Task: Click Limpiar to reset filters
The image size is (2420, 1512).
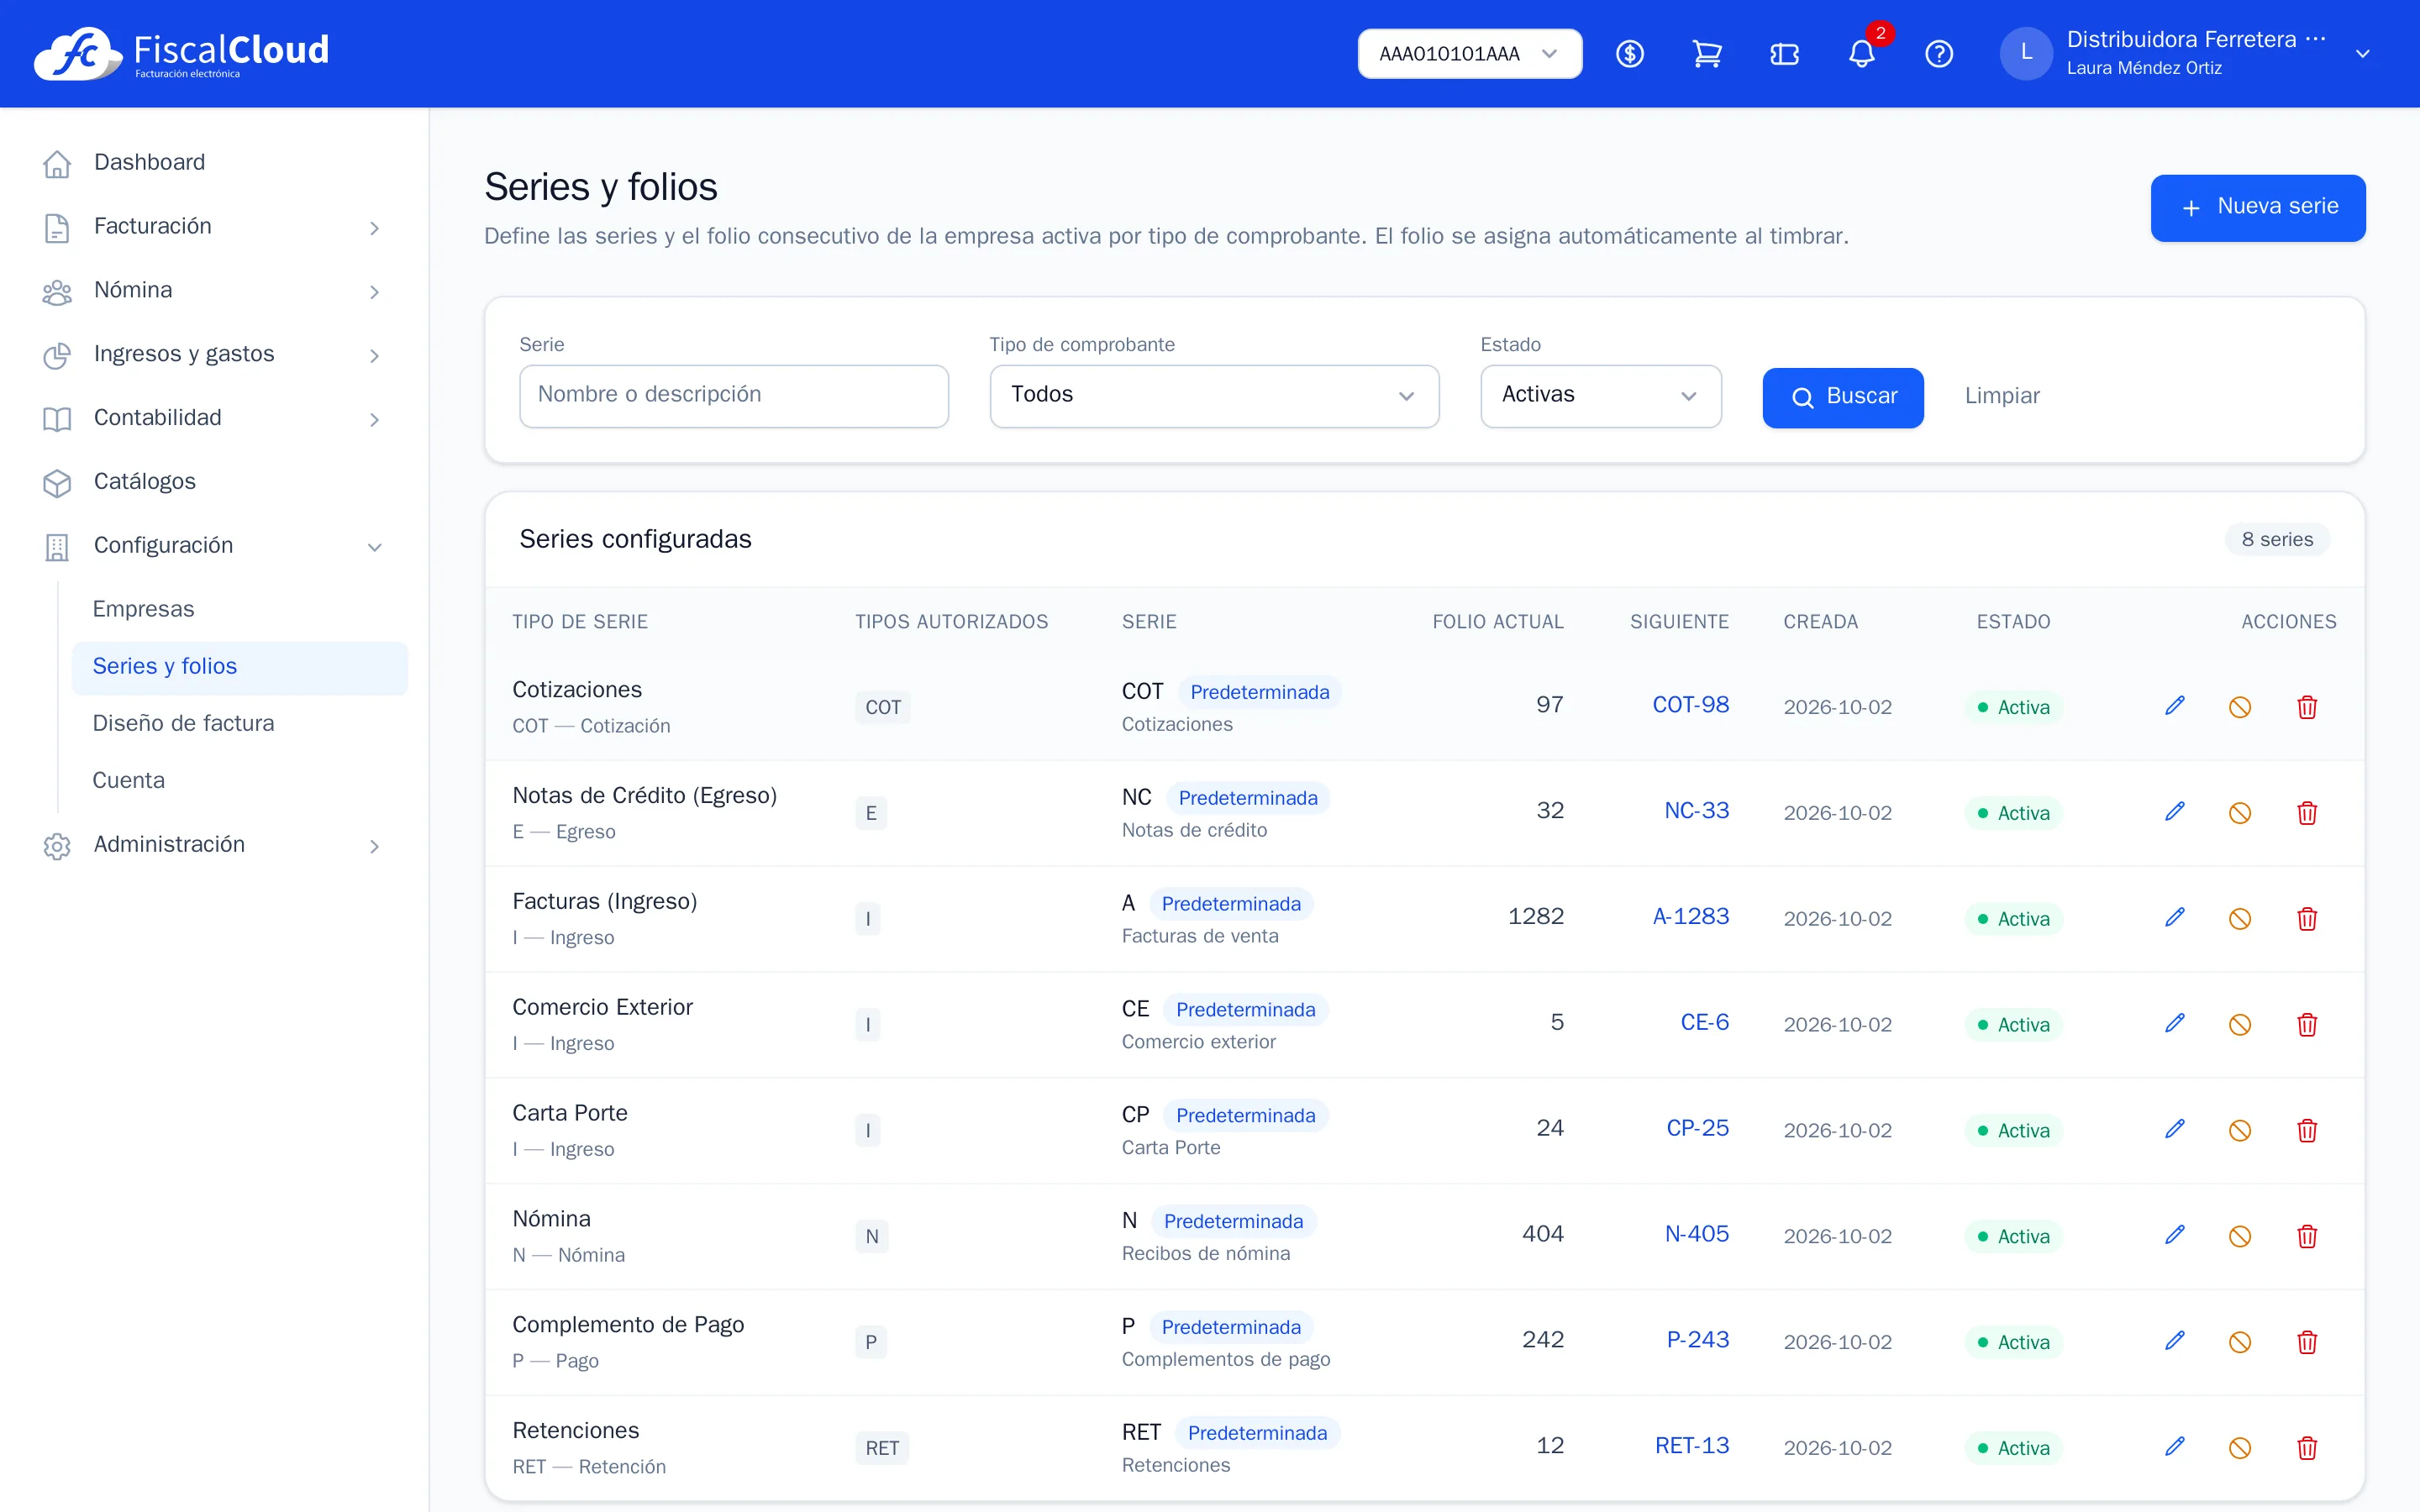Action: click(2001, 396)
